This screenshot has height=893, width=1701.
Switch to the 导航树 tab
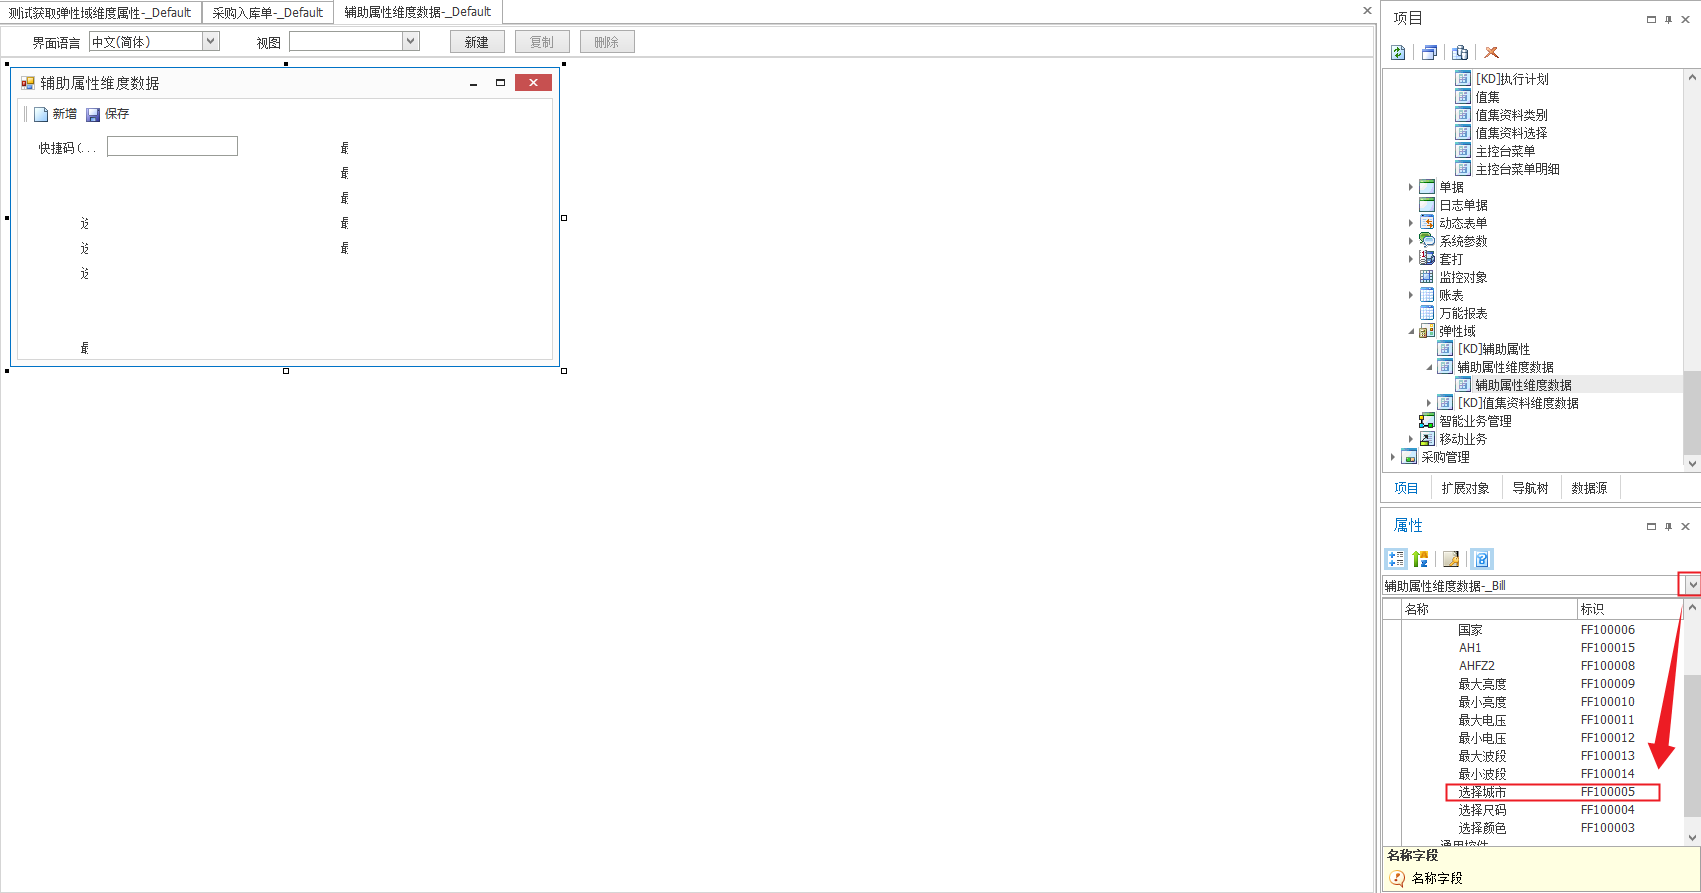pyautogui.click(x=1530, y=488)
